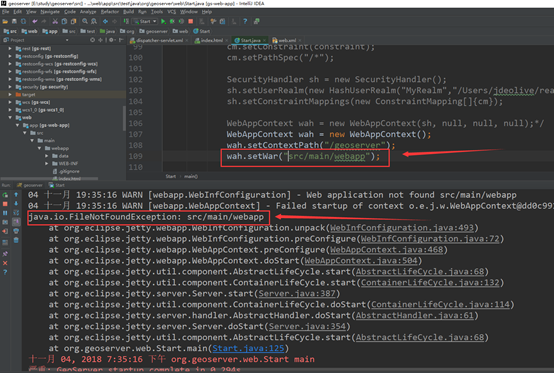Click the Print console icon

tap(16, 231)
